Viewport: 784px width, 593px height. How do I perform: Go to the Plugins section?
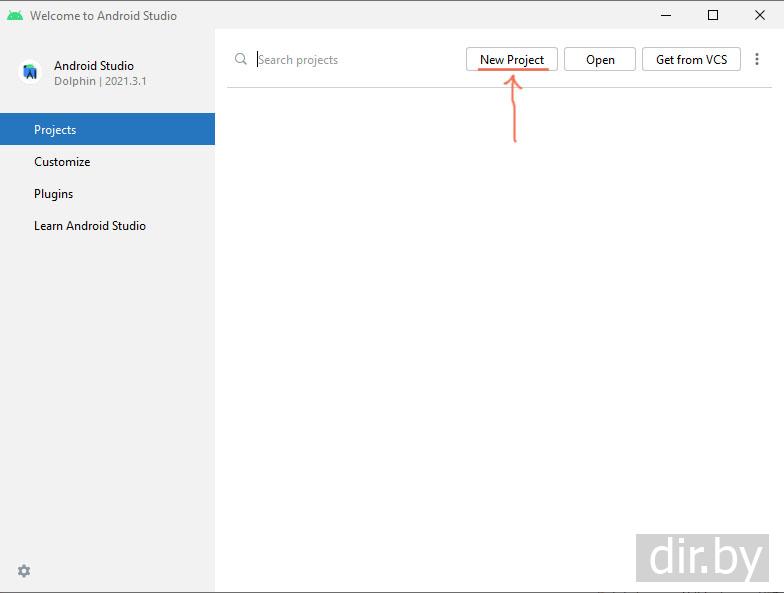pos(54,194)
